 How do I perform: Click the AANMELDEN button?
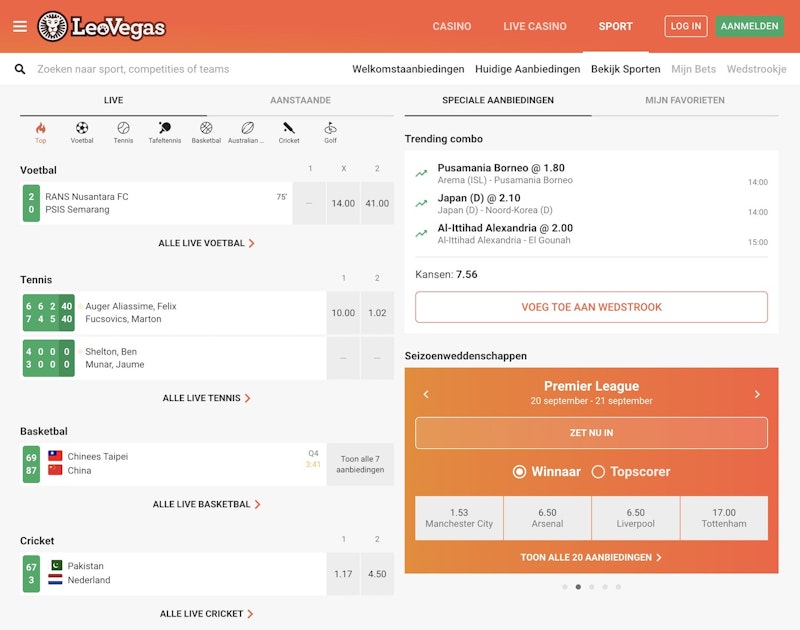[749, 26]
